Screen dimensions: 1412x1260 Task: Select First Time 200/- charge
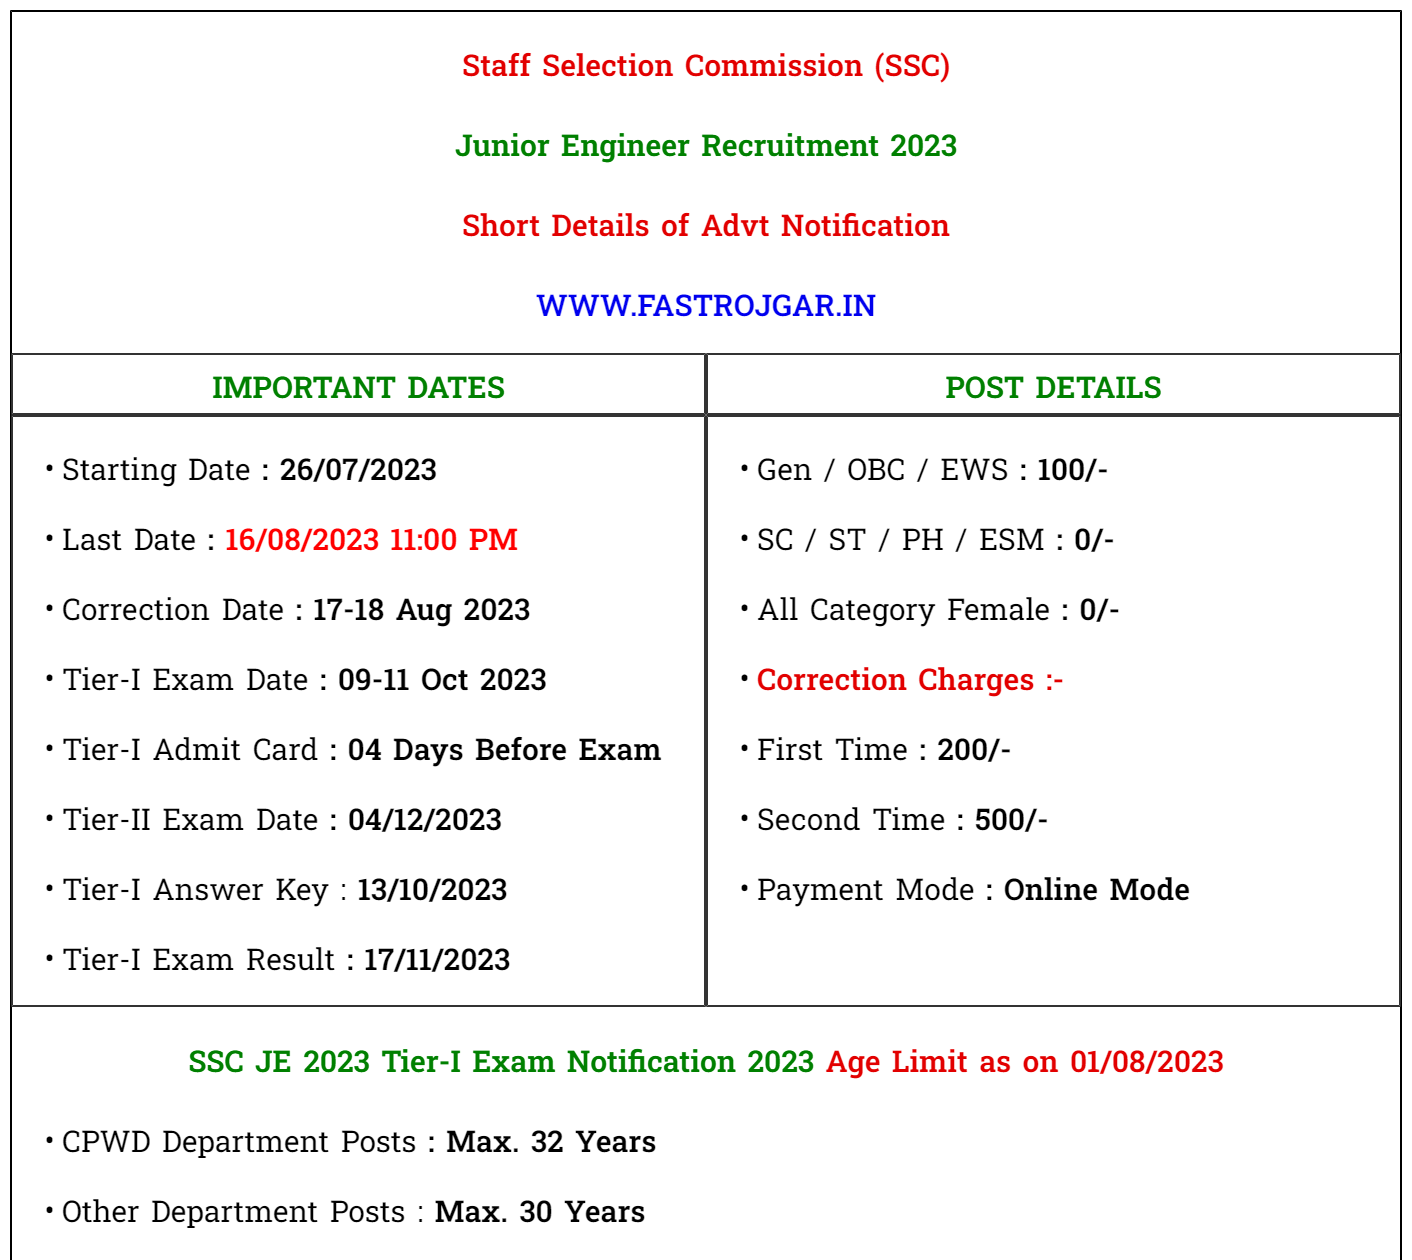884,750
